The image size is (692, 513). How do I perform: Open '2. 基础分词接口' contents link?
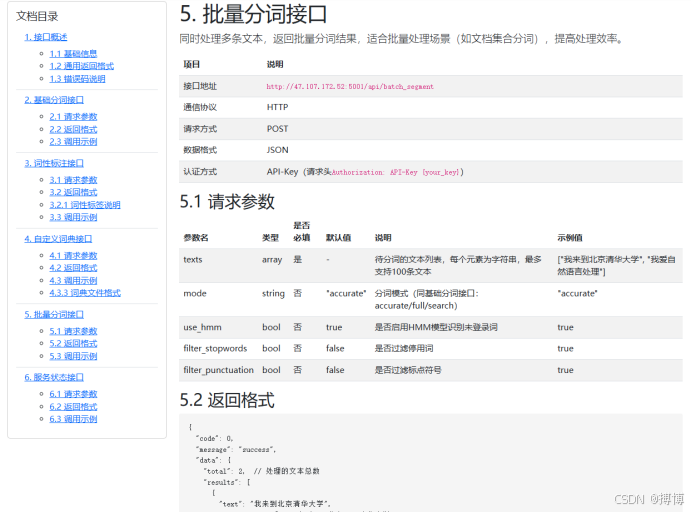point(54,100)
